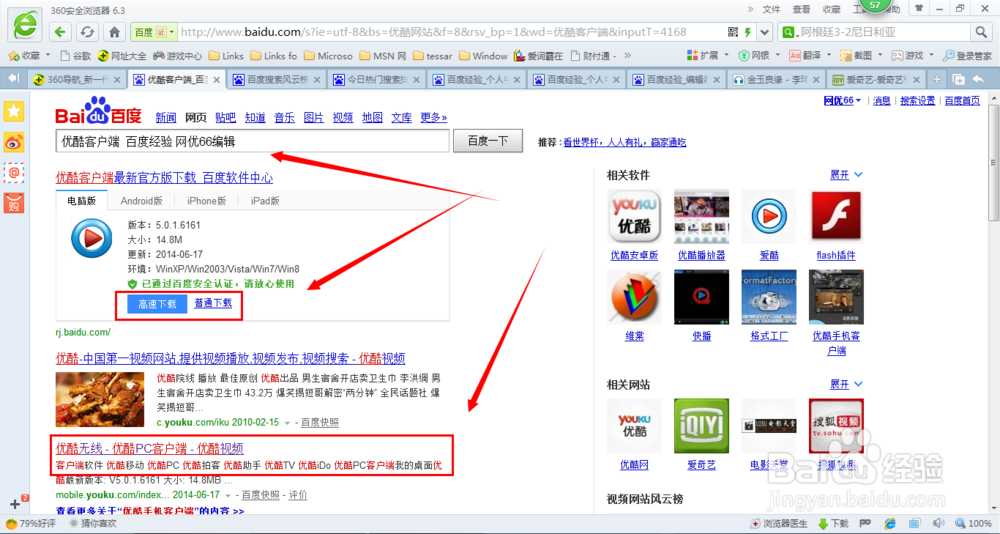The image size is (1000, 534).
Task: Open the Weibo sidebar icon
Action: pos(14,142)
